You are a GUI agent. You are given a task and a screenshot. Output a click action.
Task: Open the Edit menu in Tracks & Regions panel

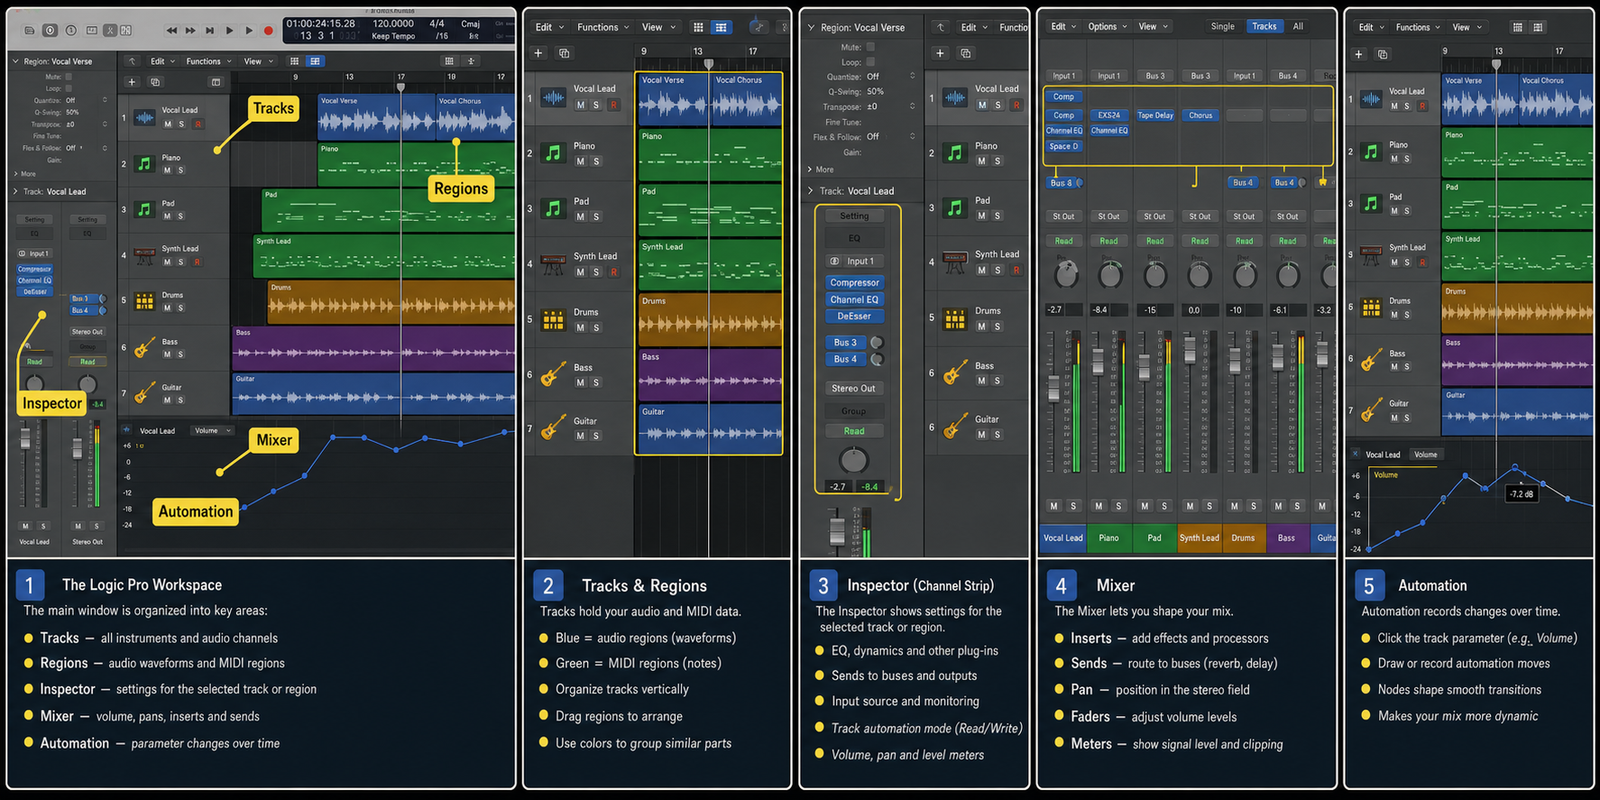tap(549, 27)
